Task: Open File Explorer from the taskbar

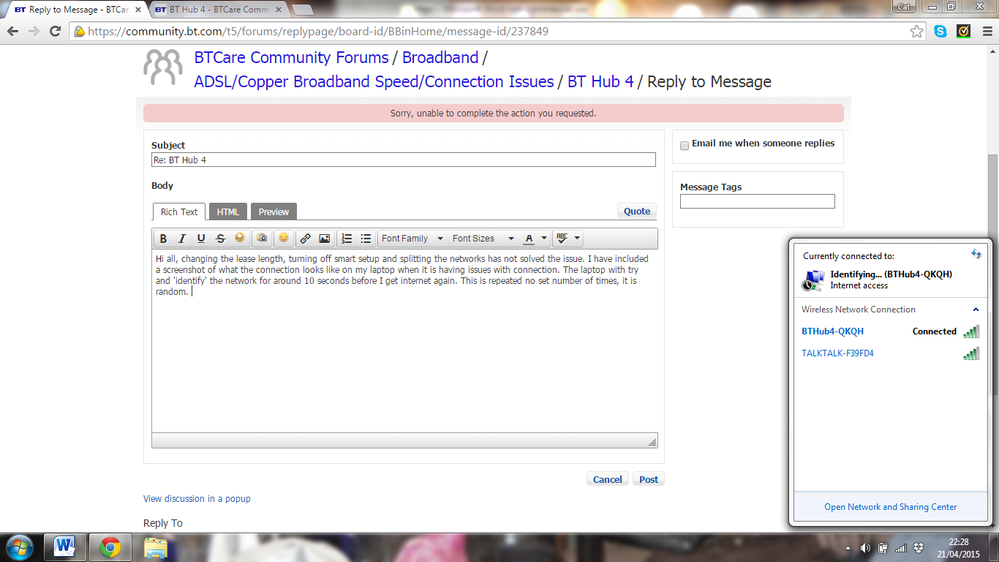Action: point(155,547)
